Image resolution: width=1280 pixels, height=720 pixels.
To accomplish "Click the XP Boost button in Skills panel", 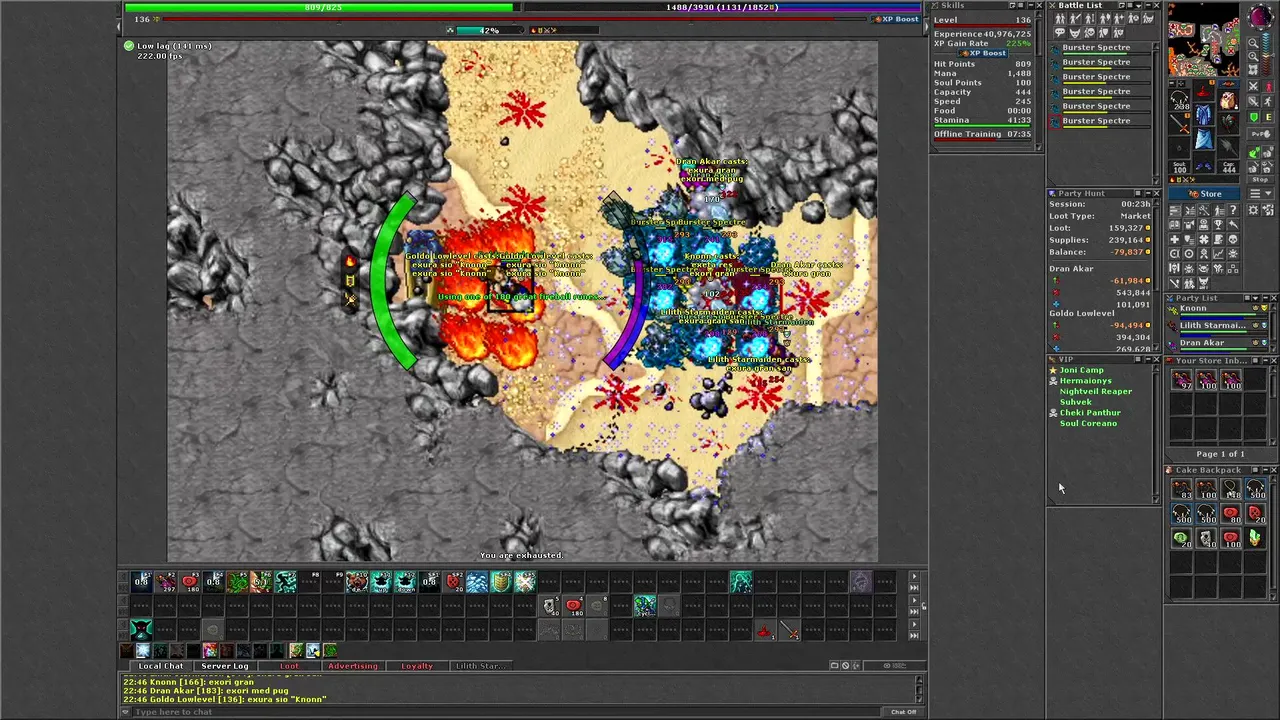I will (983, 53).
